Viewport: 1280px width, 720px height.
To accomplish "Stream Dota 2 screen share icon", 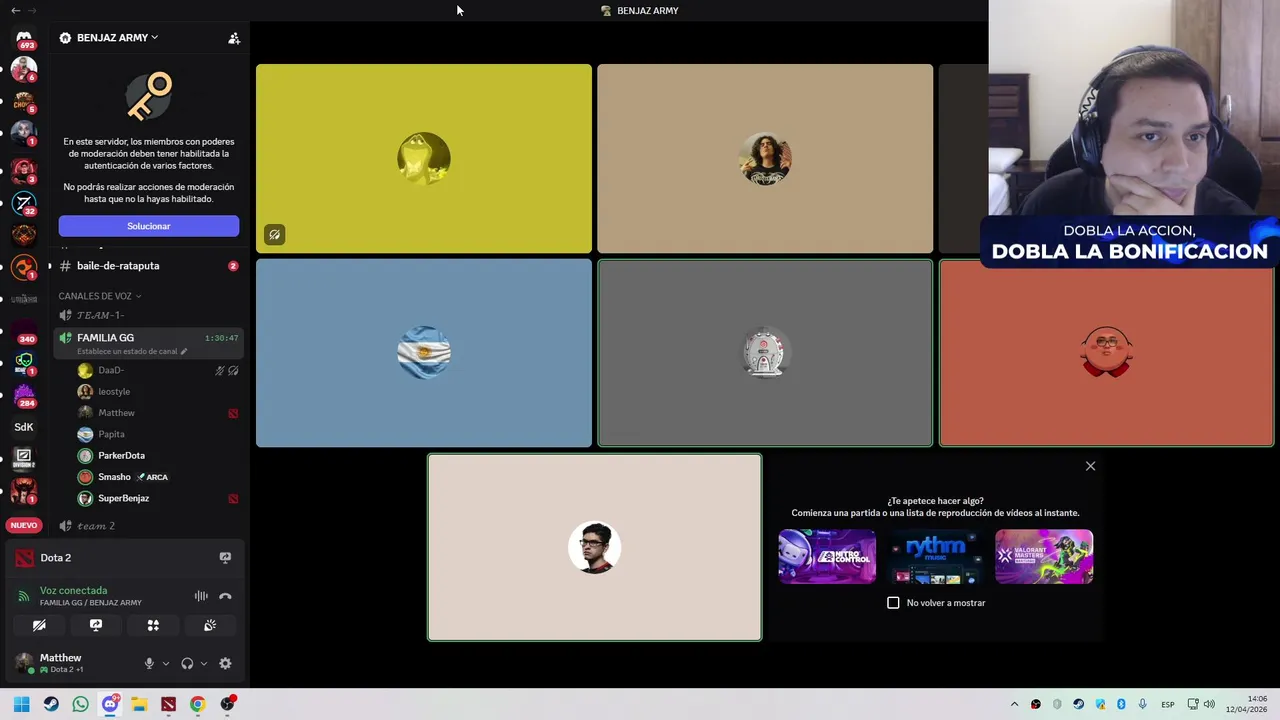I will (x=225, y=558).
